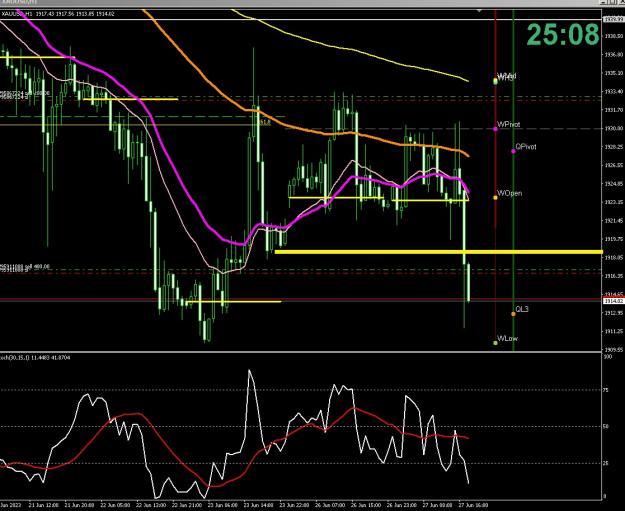Image resolution: width=625 pixels, height=511 pixels.
Task: Click the 27 Jun 16:00 time axis label
Action: click(473, 505)
